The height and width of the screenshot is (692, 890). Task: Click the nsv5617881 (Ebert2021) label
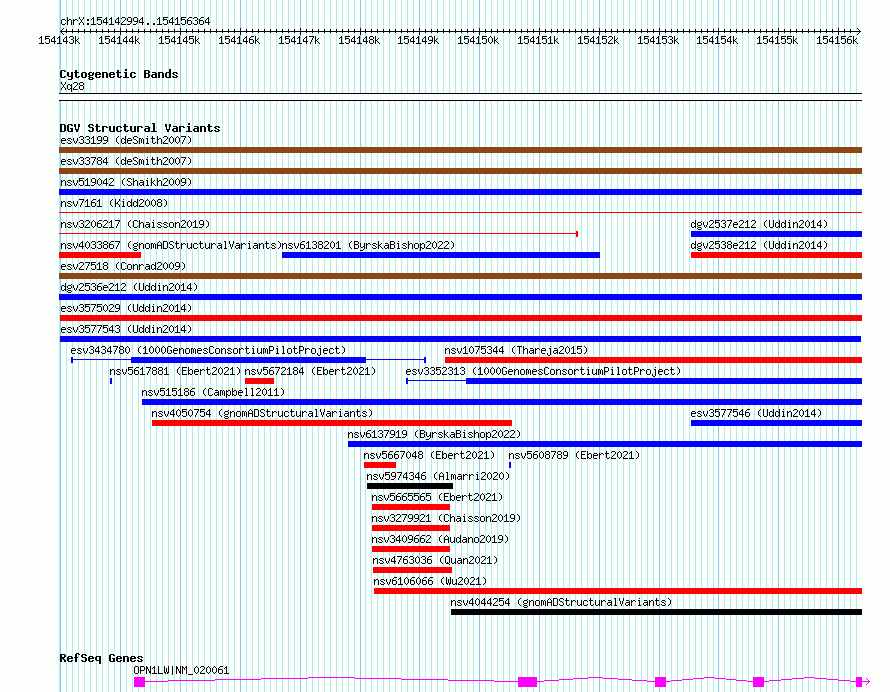(175, 371)
